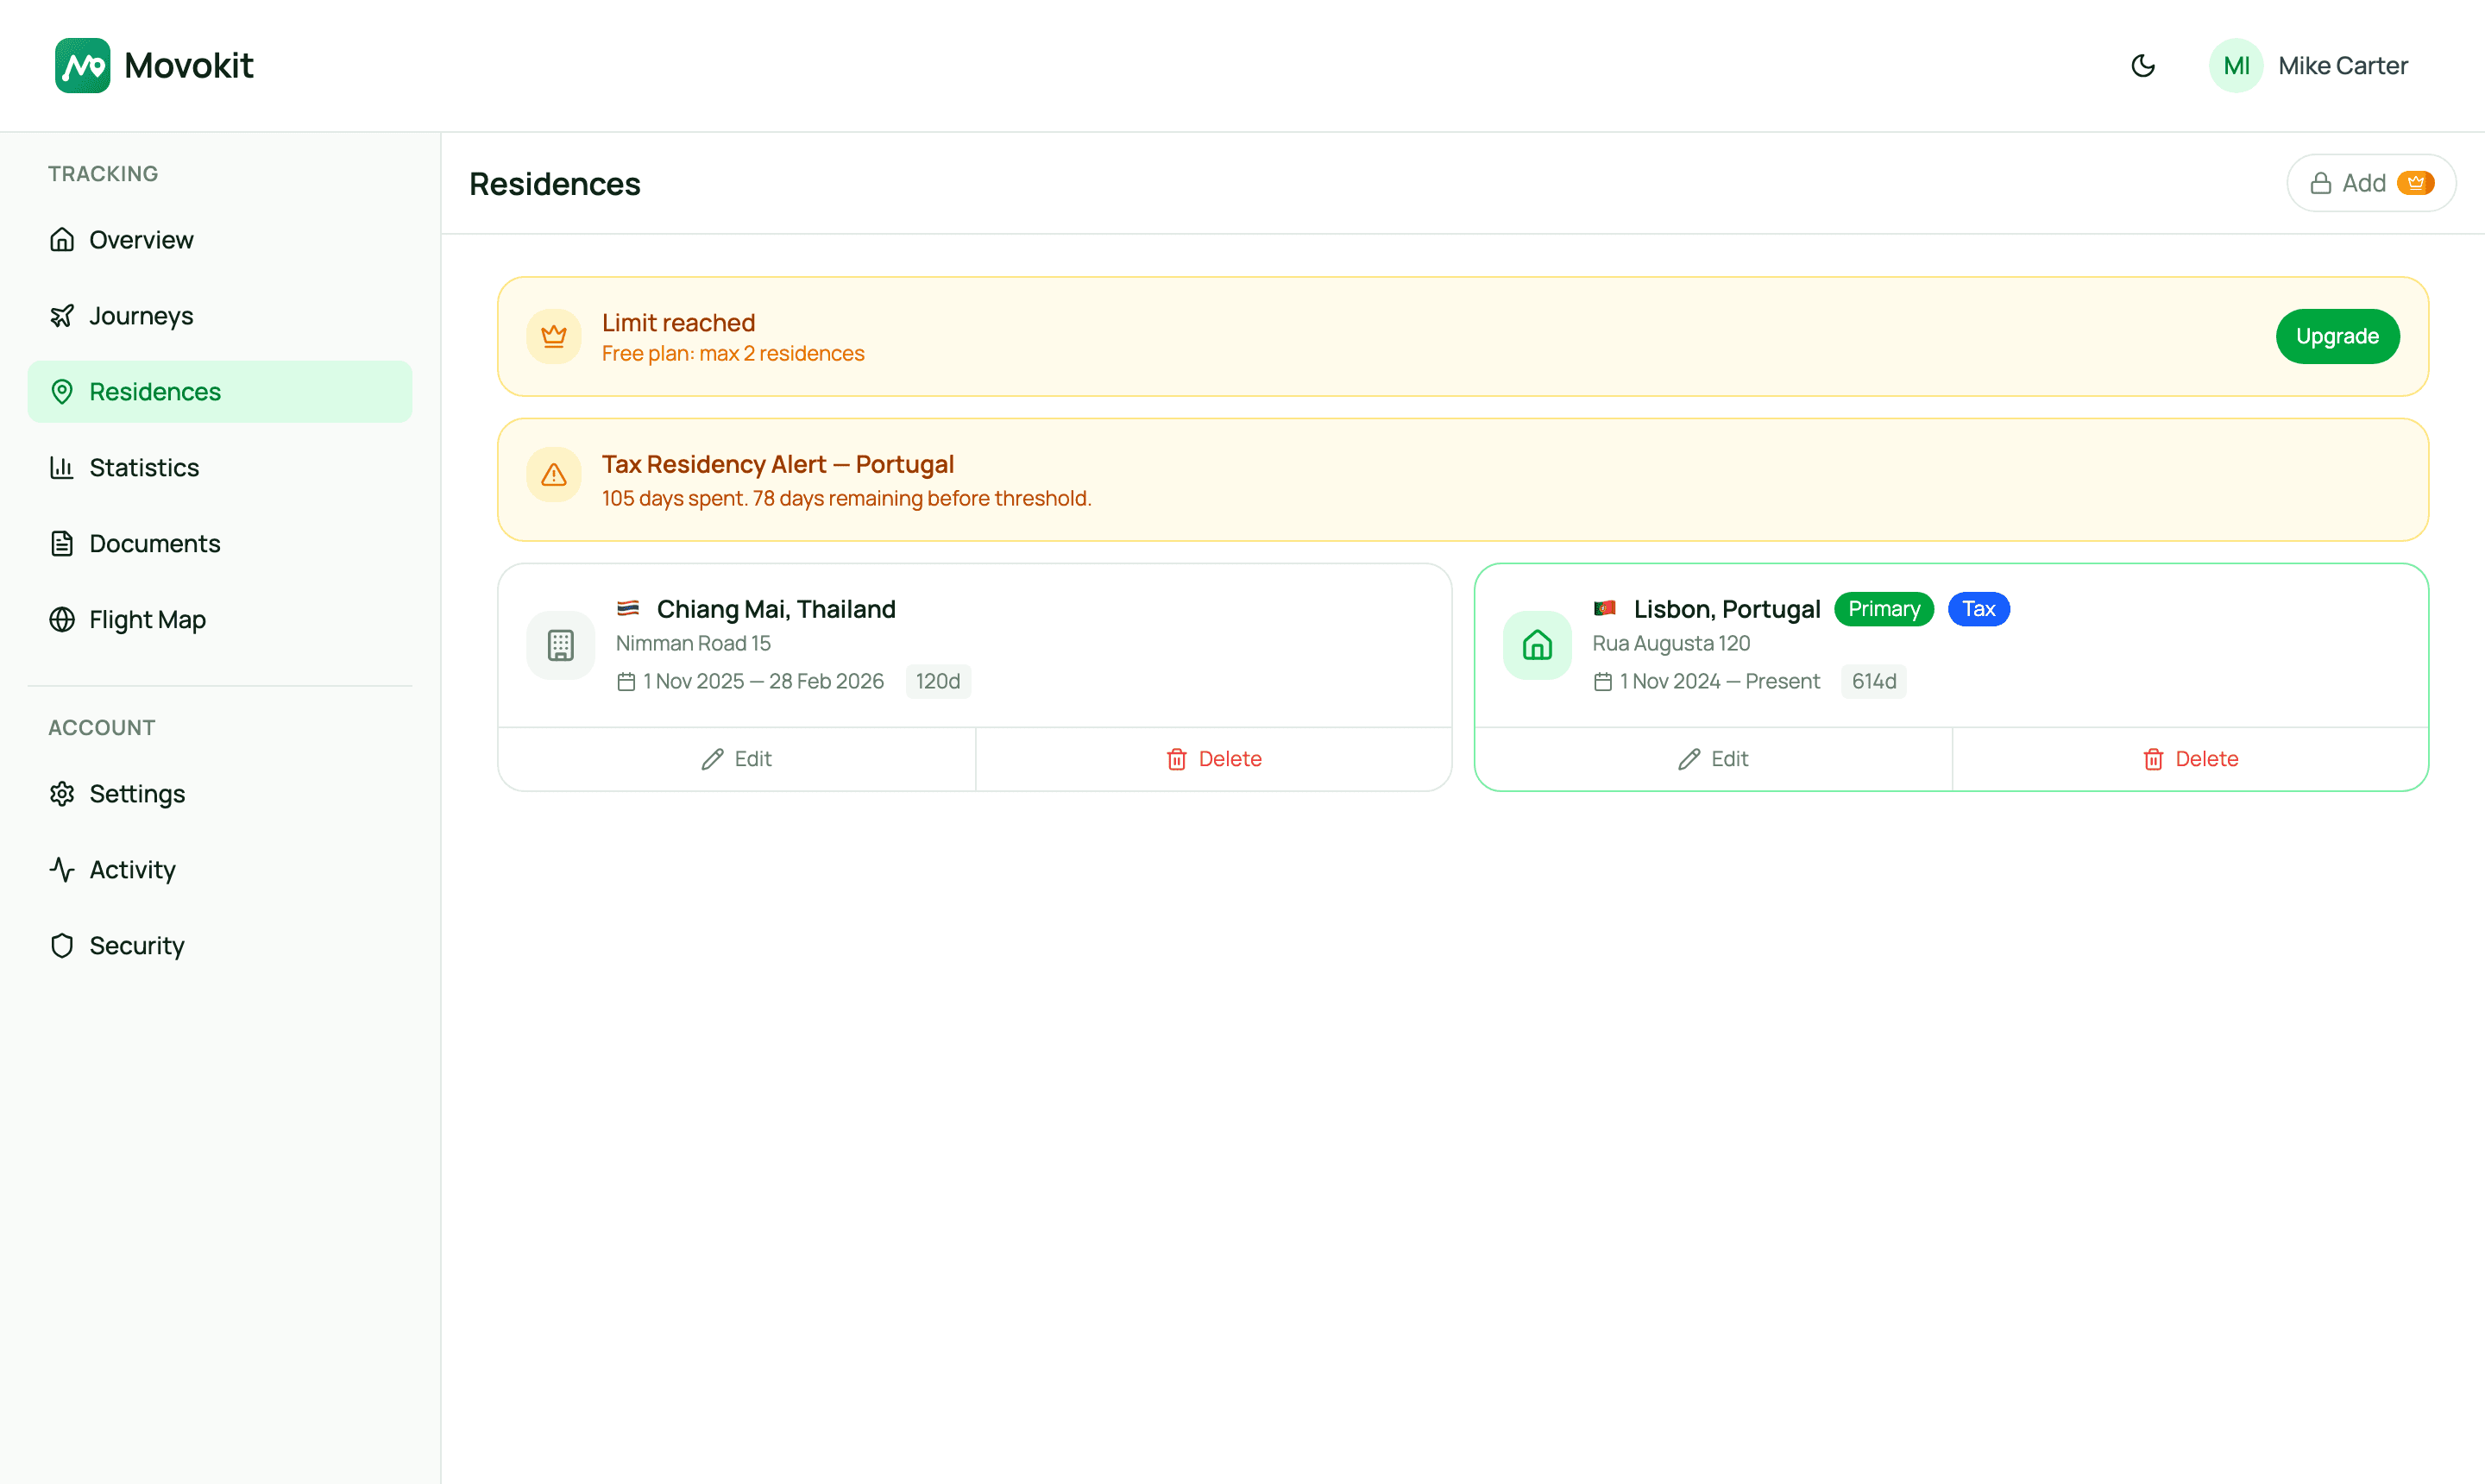Click the Portugal flag icon
This screenshot has height=1484, width=2485.
[x=1605, y=608]
